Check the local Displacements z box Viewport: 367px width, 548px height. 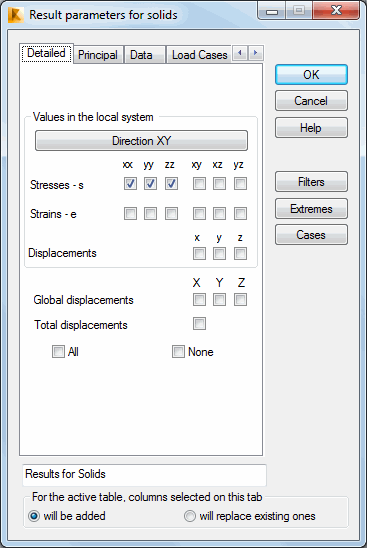tap(240, 254)
